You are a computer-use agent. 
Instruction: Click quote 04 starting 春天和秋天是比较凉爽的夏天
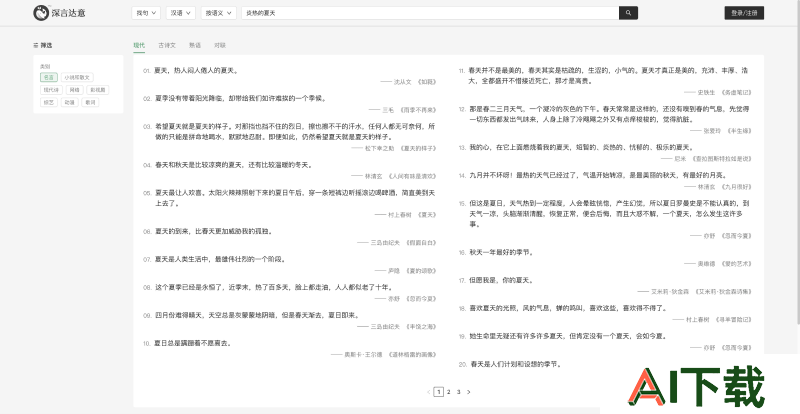233,165
